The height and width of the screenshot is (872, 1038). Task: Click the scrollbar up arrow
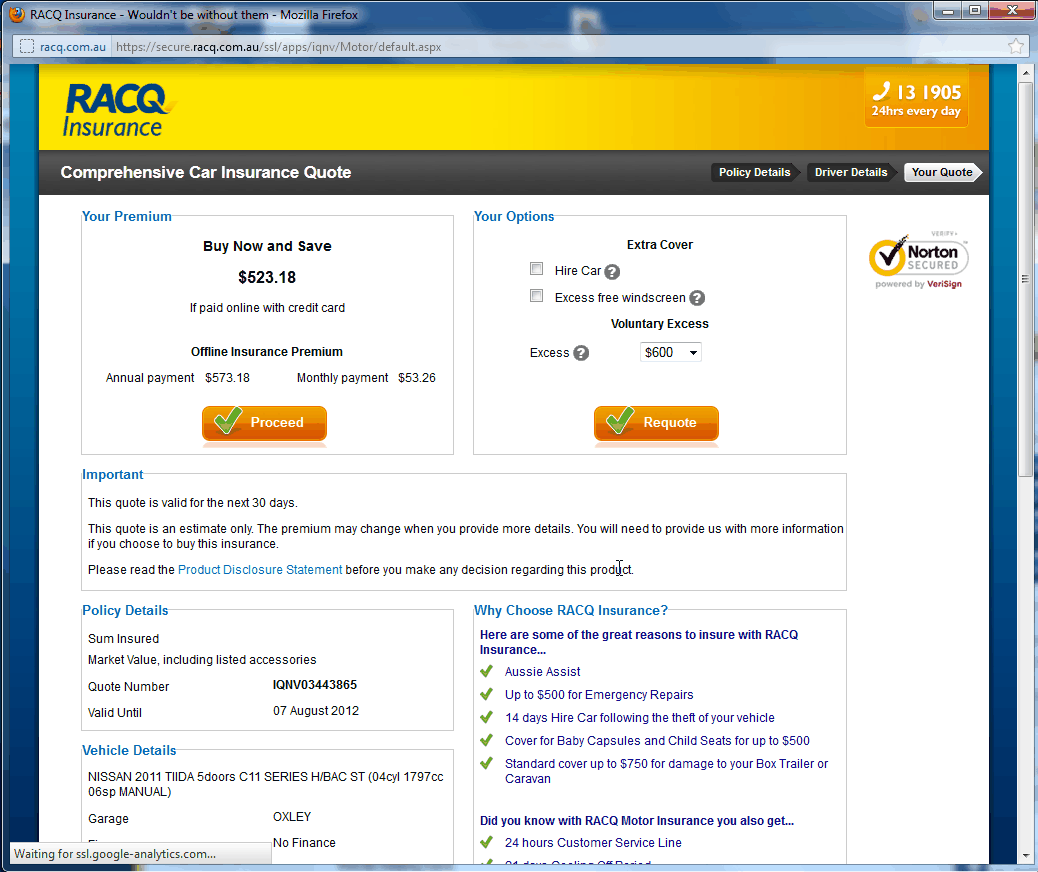pos(1025,72)
